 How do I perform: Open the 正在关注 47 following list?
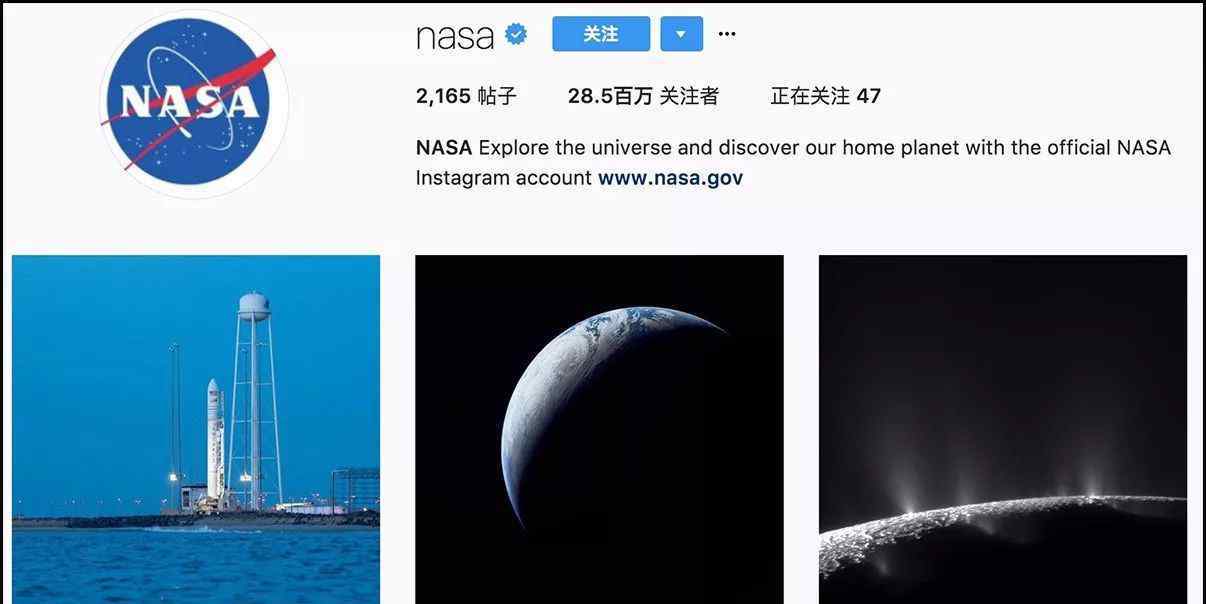826,96
